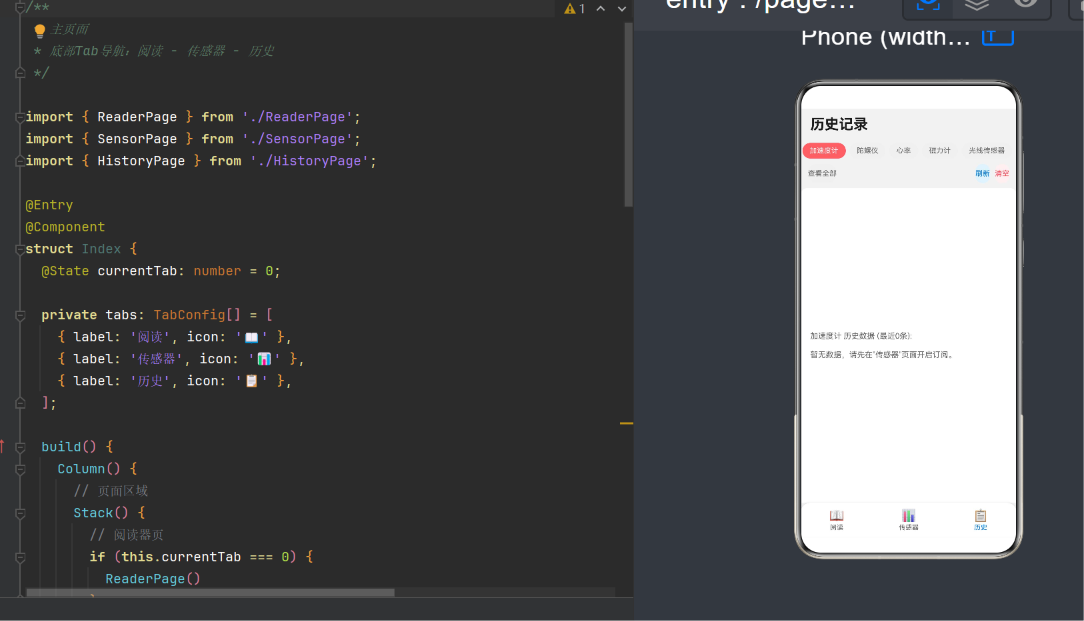Select the 磁力计 chip in phone preview
Screen dimensions: 1084x621
click(x=940, y=151)
